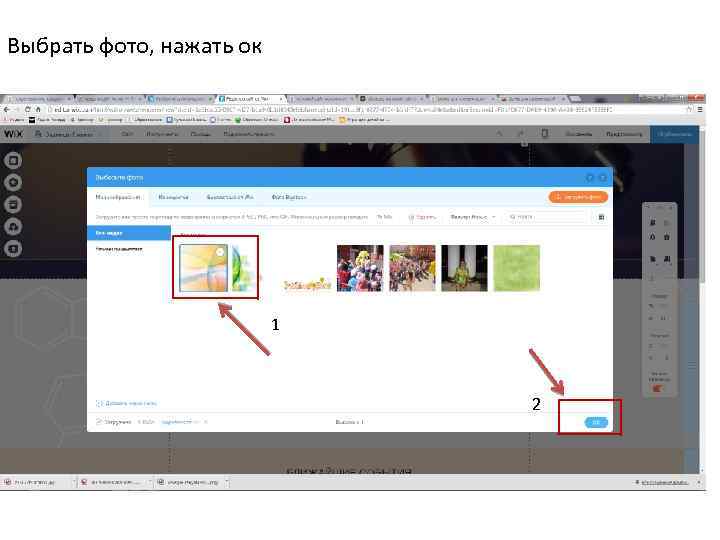This screenshot has width=720, height=540.
Task: Click the redo arrow in Wix top bar
Action: click(x=521, y=134)
